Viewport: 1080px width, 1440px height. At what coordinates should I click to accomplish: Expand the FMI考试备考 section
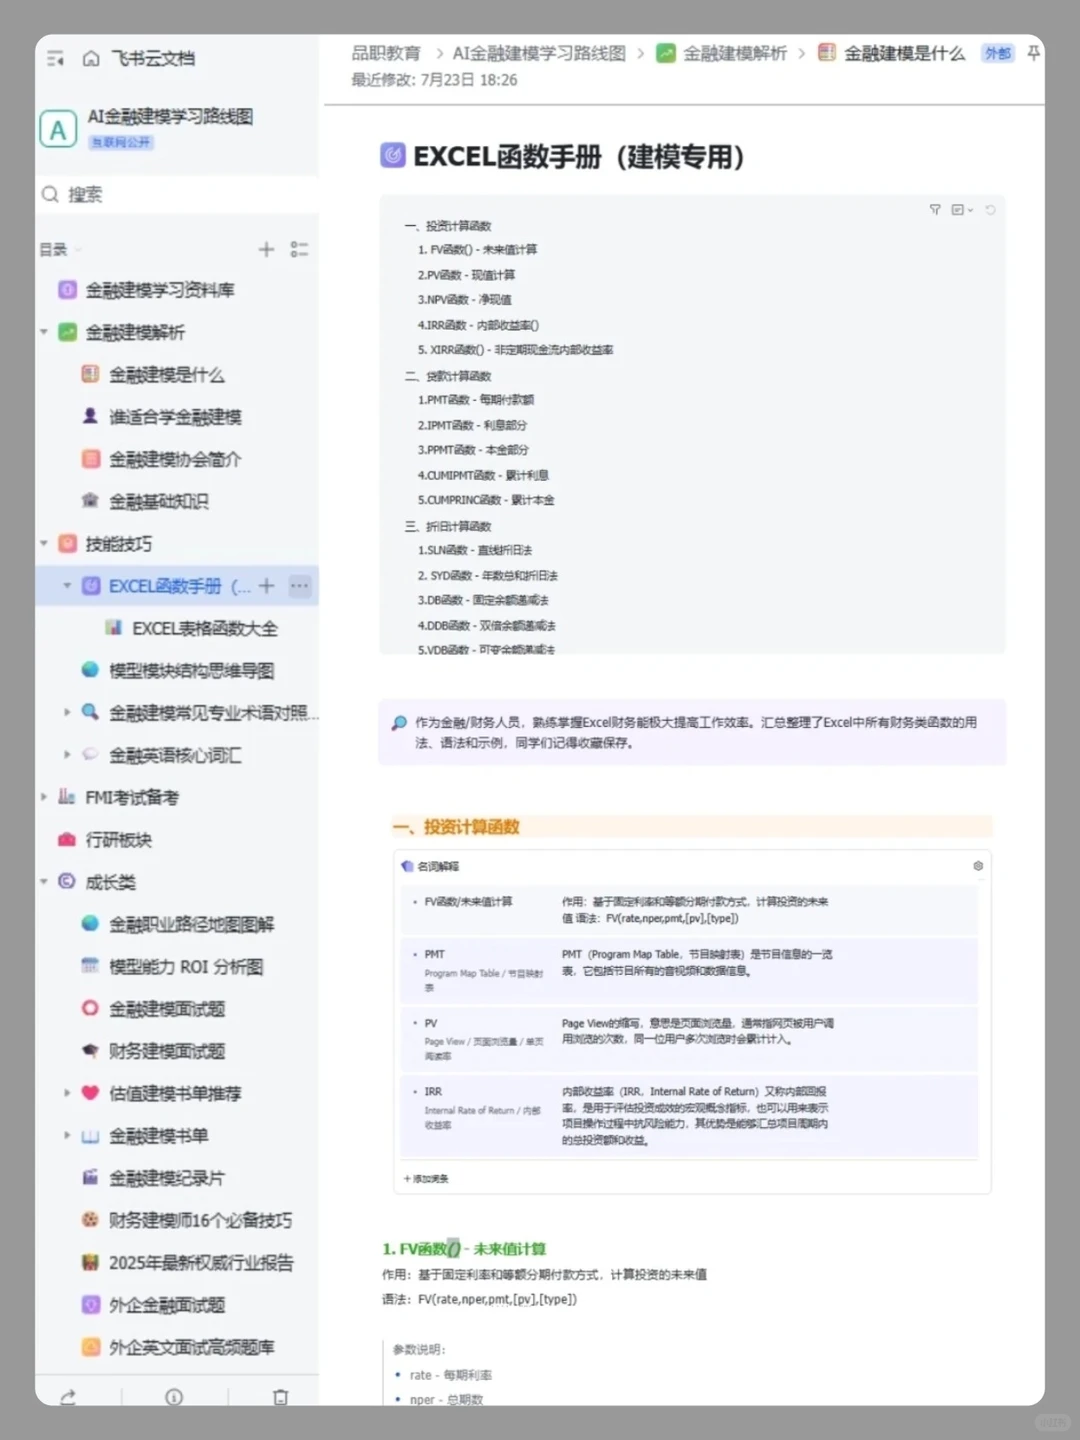tap(44, 797)
